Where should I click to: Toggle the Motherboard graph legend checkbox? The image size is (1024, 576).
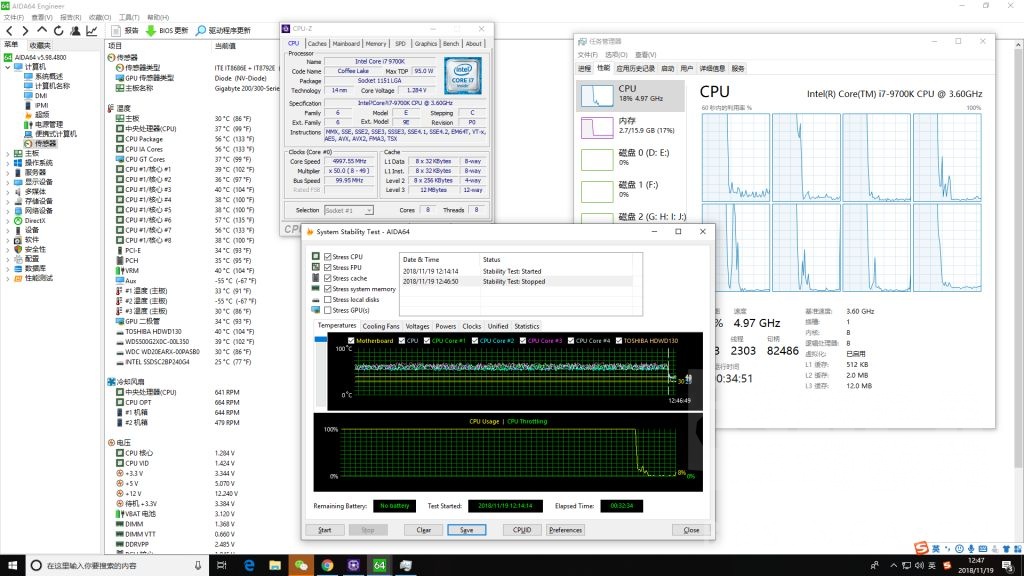351,340
